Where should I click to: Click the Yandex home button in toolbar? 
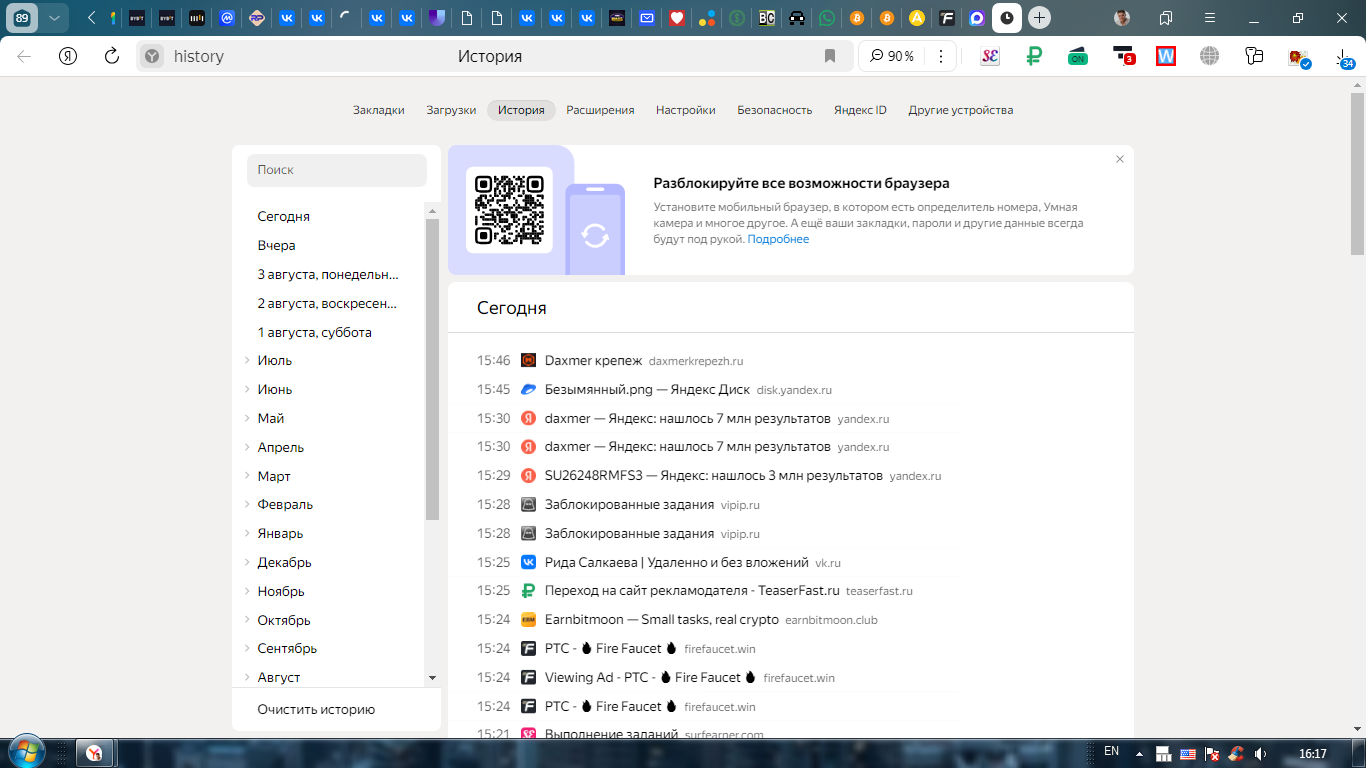pos(68,56)
